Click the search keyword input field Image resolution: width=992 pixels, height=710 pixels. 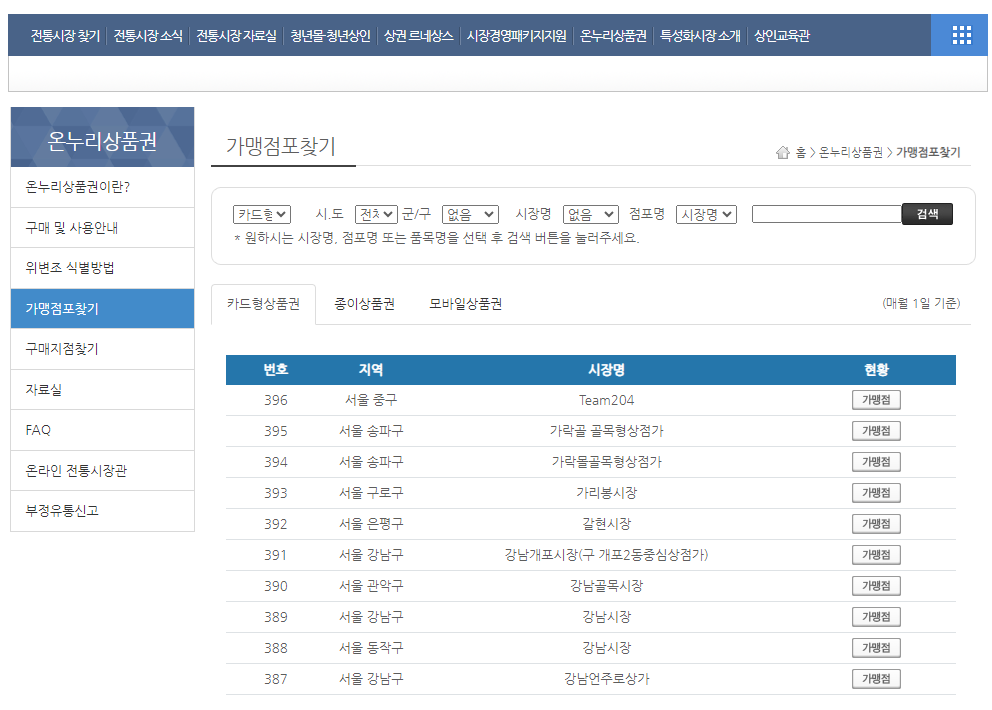coord(826,214)
